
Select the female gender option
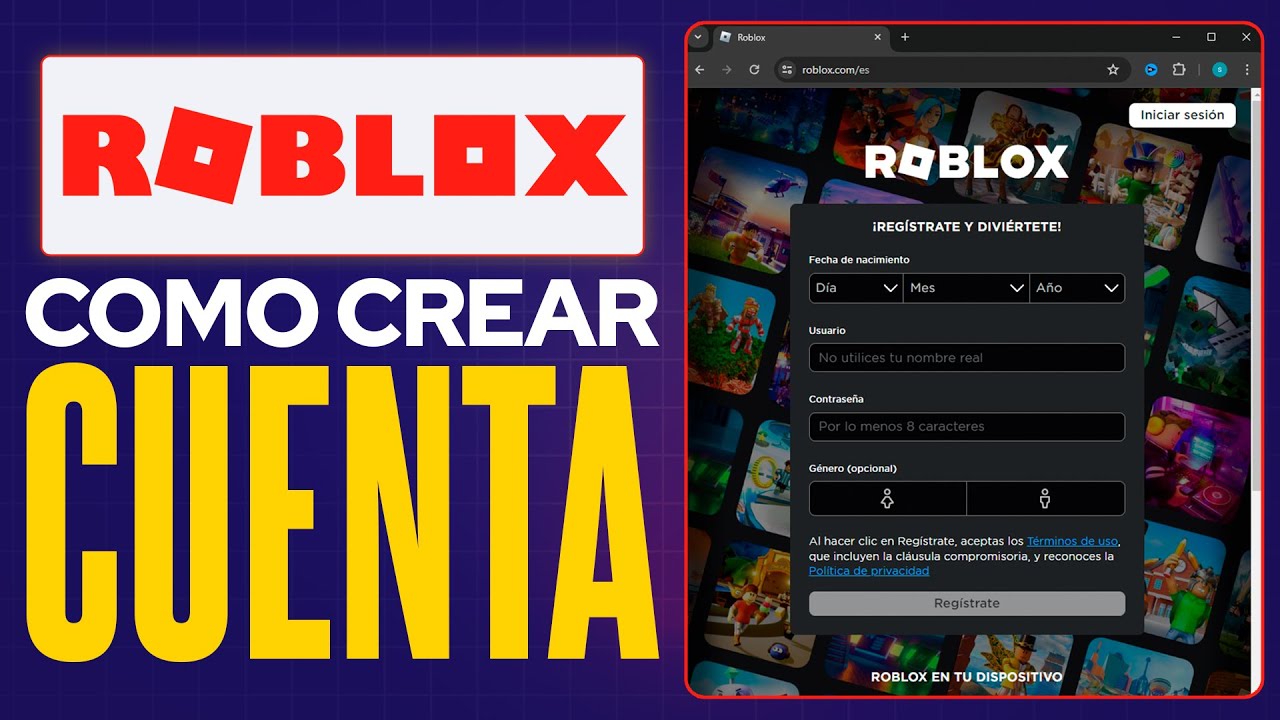(x=887, y=498)
